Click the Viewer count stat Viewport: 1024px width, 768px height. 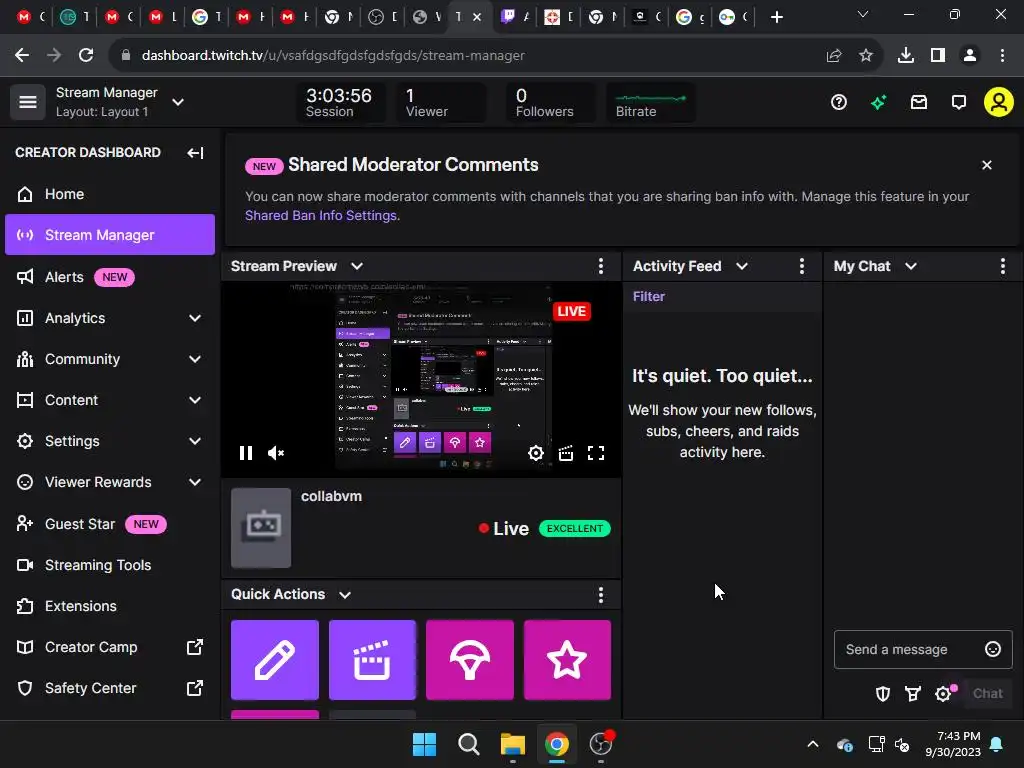point(440,103)
